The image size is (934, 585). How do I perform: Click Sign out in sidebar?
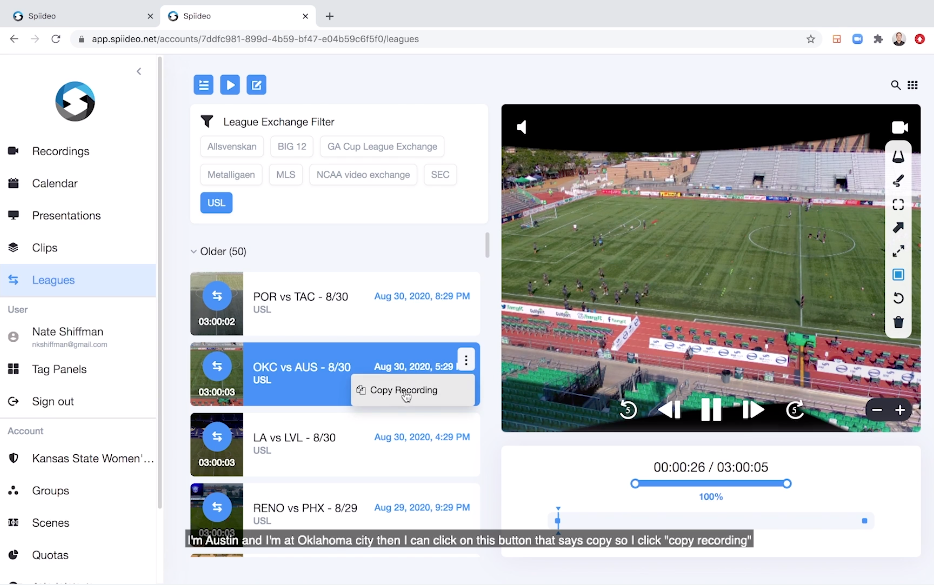[52, 401]
